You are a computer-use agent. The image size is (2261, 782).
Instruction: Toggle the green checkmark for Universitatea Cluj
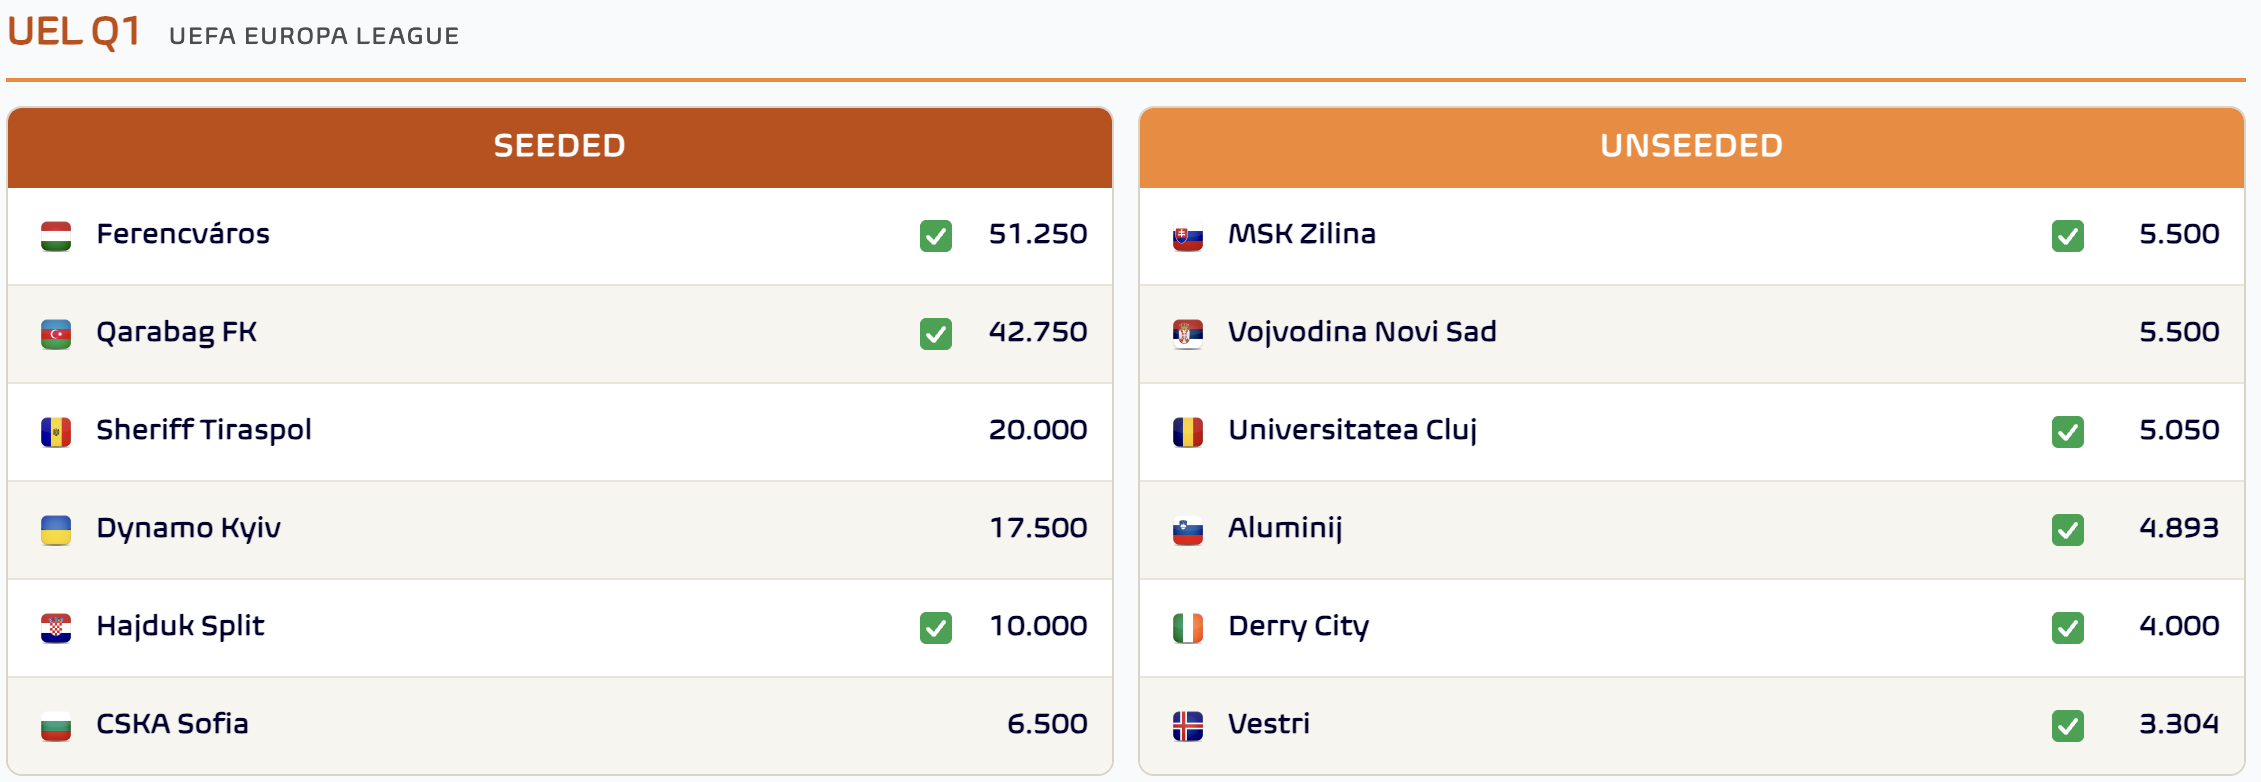(x=2068, y=432)
